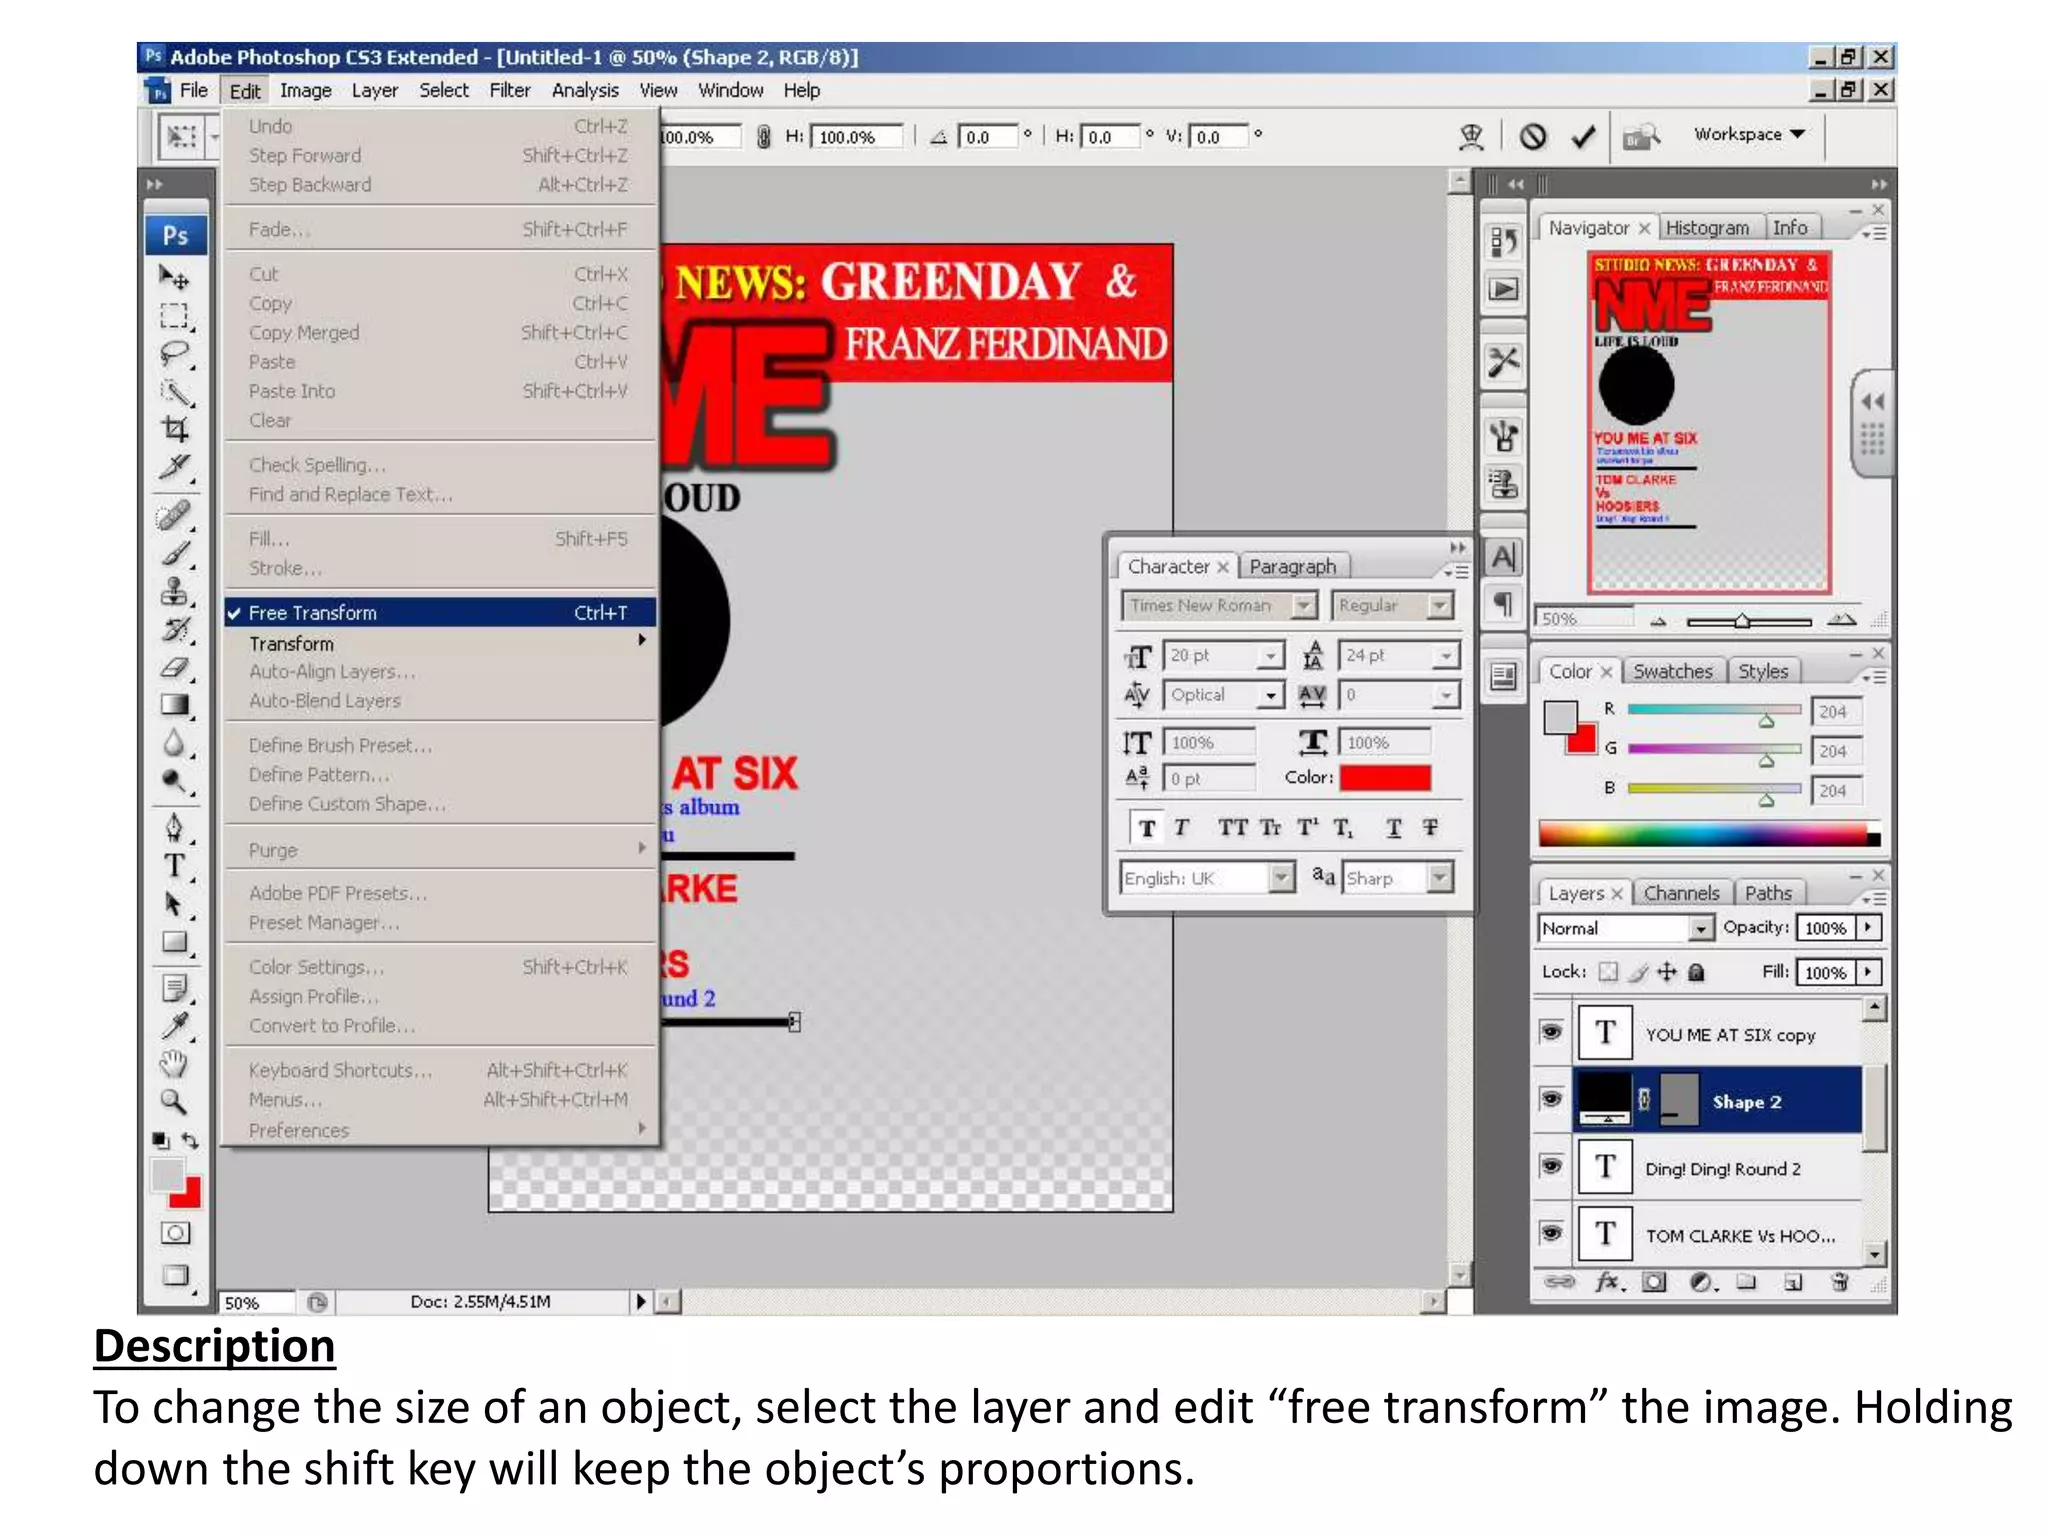Switch to the Swatches tab
This screenshot has height=1536, width=2048.
click(1672, 671)
